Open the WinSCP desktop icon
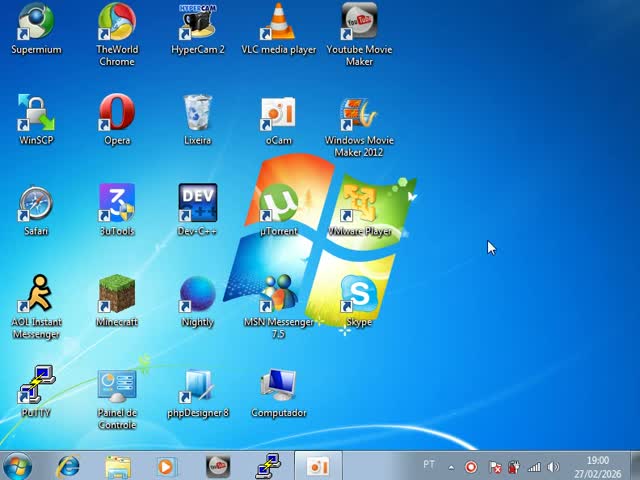This screenshot has height=480, width=640. click(x=36, y=115)
